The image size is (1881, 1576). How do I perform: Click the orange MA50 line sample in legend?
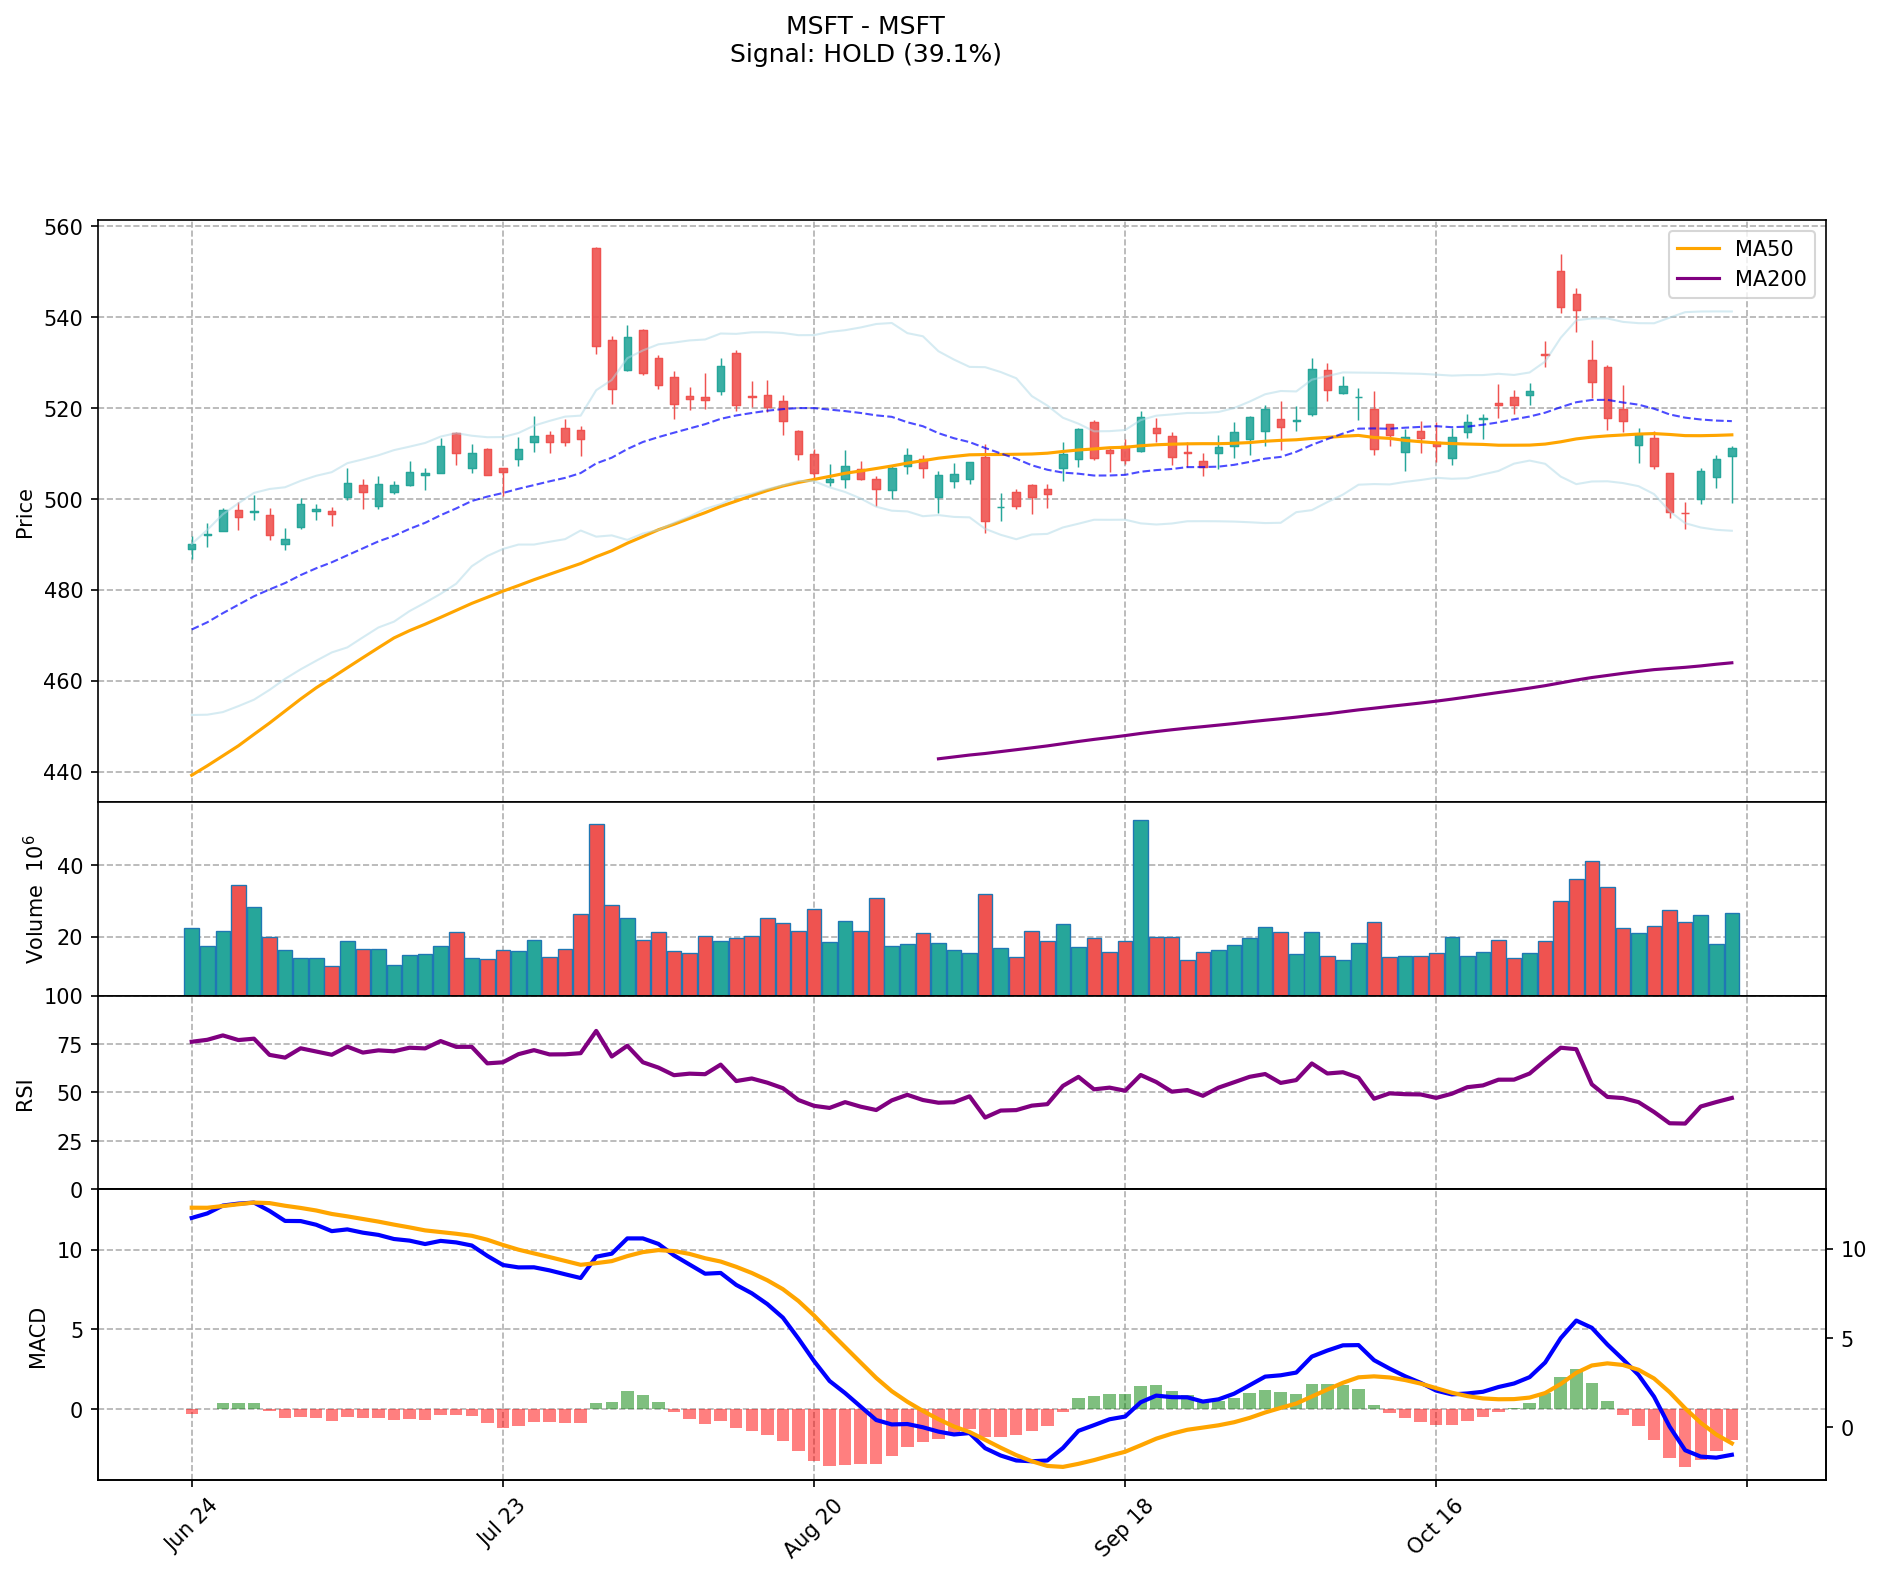[x=1699, y=249]
